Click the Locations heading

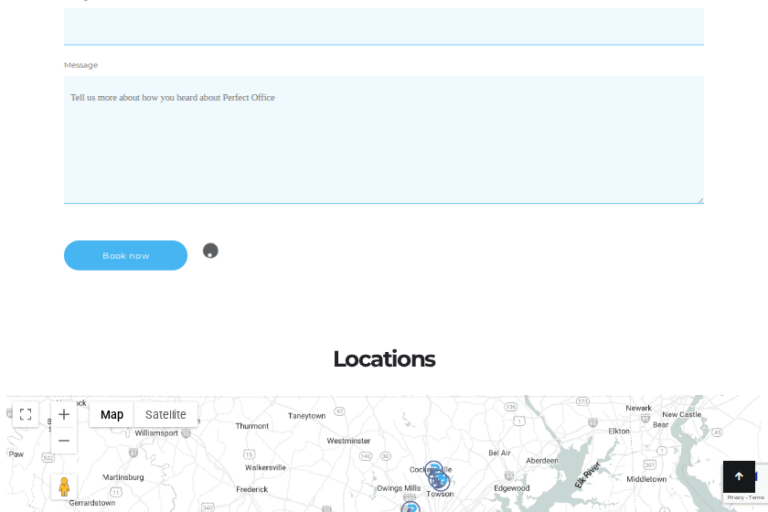point(384,359)
